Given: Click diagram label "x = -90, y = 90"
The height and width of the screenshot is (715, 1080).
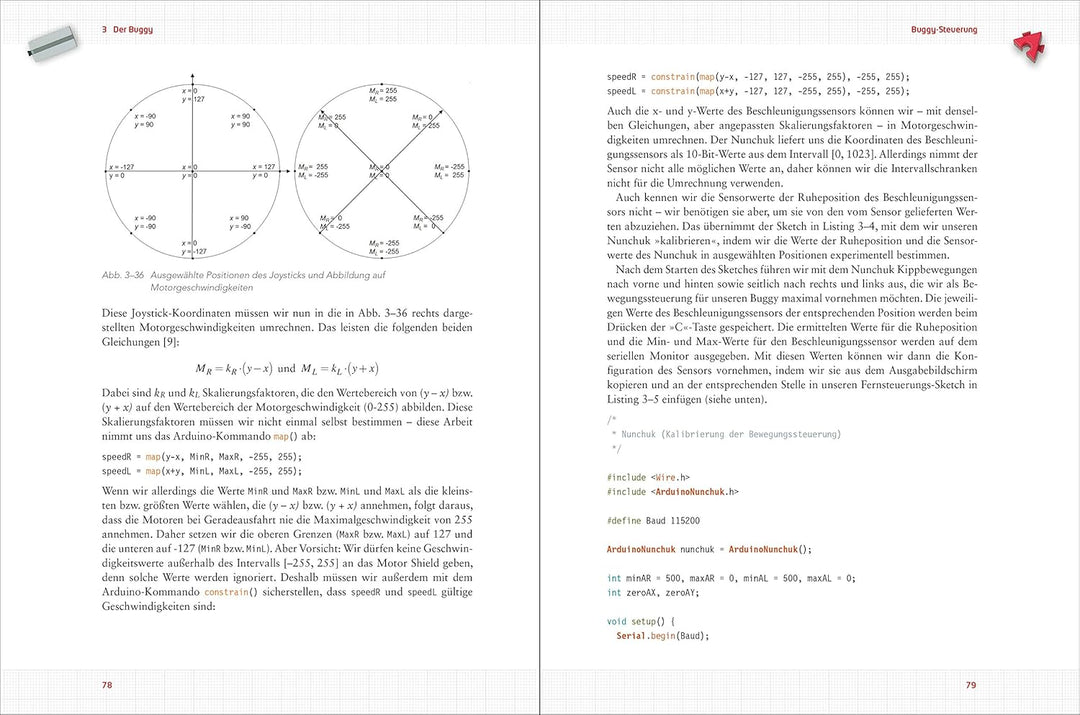Looking at the screenshot, I should click(x=145, y=121).
